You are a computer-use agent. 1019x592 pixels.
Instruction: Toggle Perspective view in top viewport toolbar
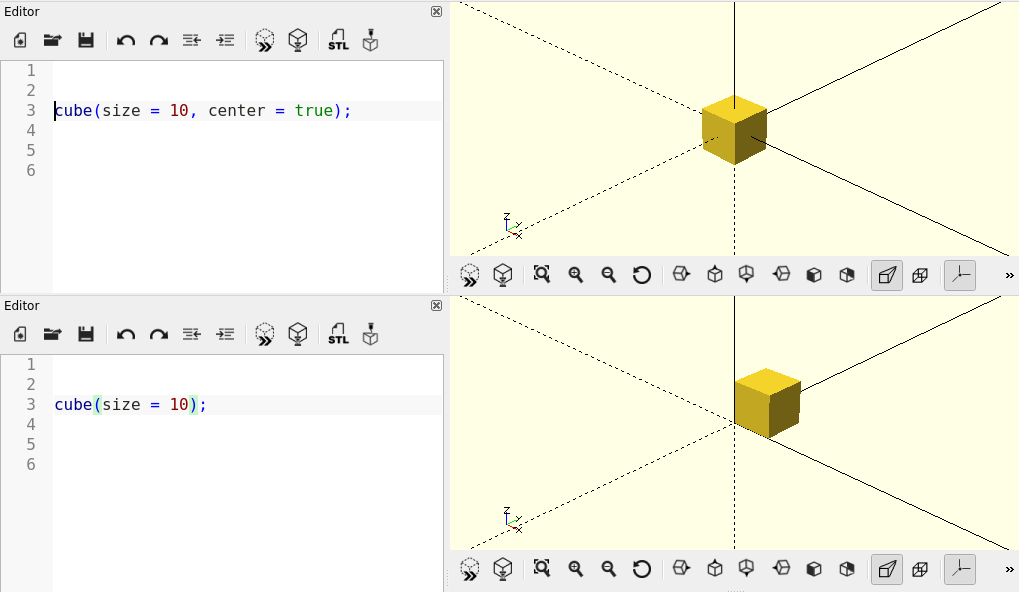[886, 275]
